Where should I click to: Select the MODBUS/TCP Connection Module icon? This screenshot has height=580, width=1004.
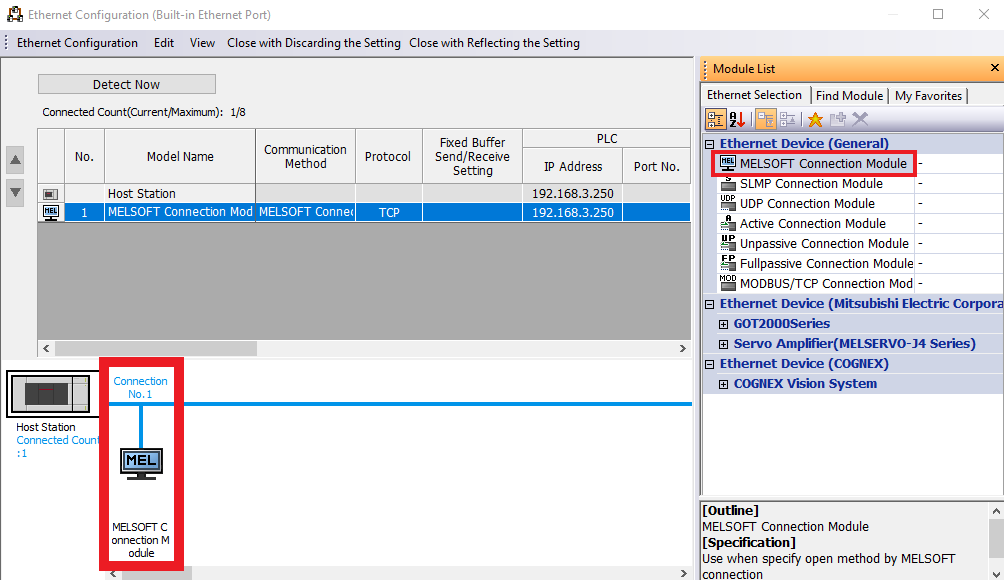coord(728,283)
